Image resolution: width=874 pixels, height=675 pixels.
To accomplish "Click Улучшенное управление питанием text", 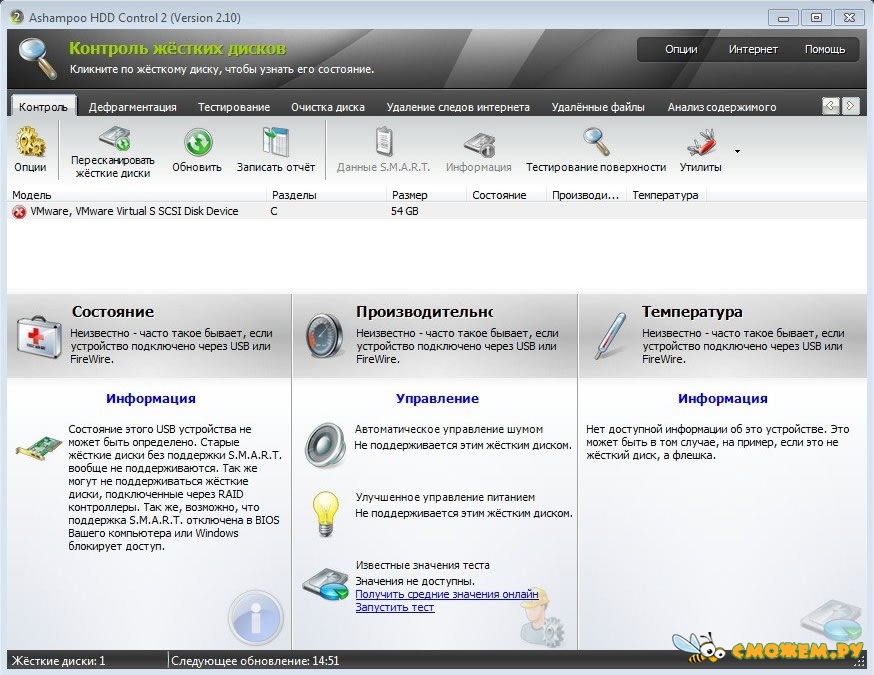I will coord(445,497).
